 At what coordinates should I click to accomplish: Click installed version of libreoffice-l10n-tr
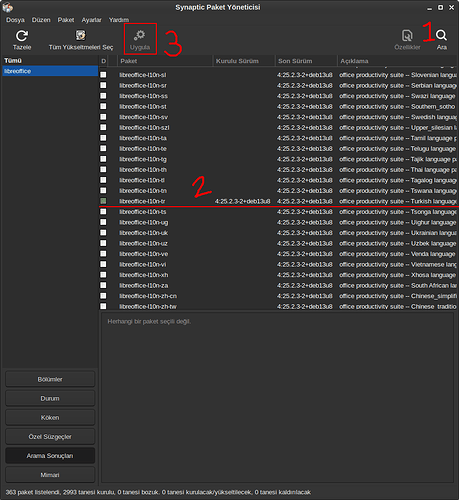coord(242,201)
